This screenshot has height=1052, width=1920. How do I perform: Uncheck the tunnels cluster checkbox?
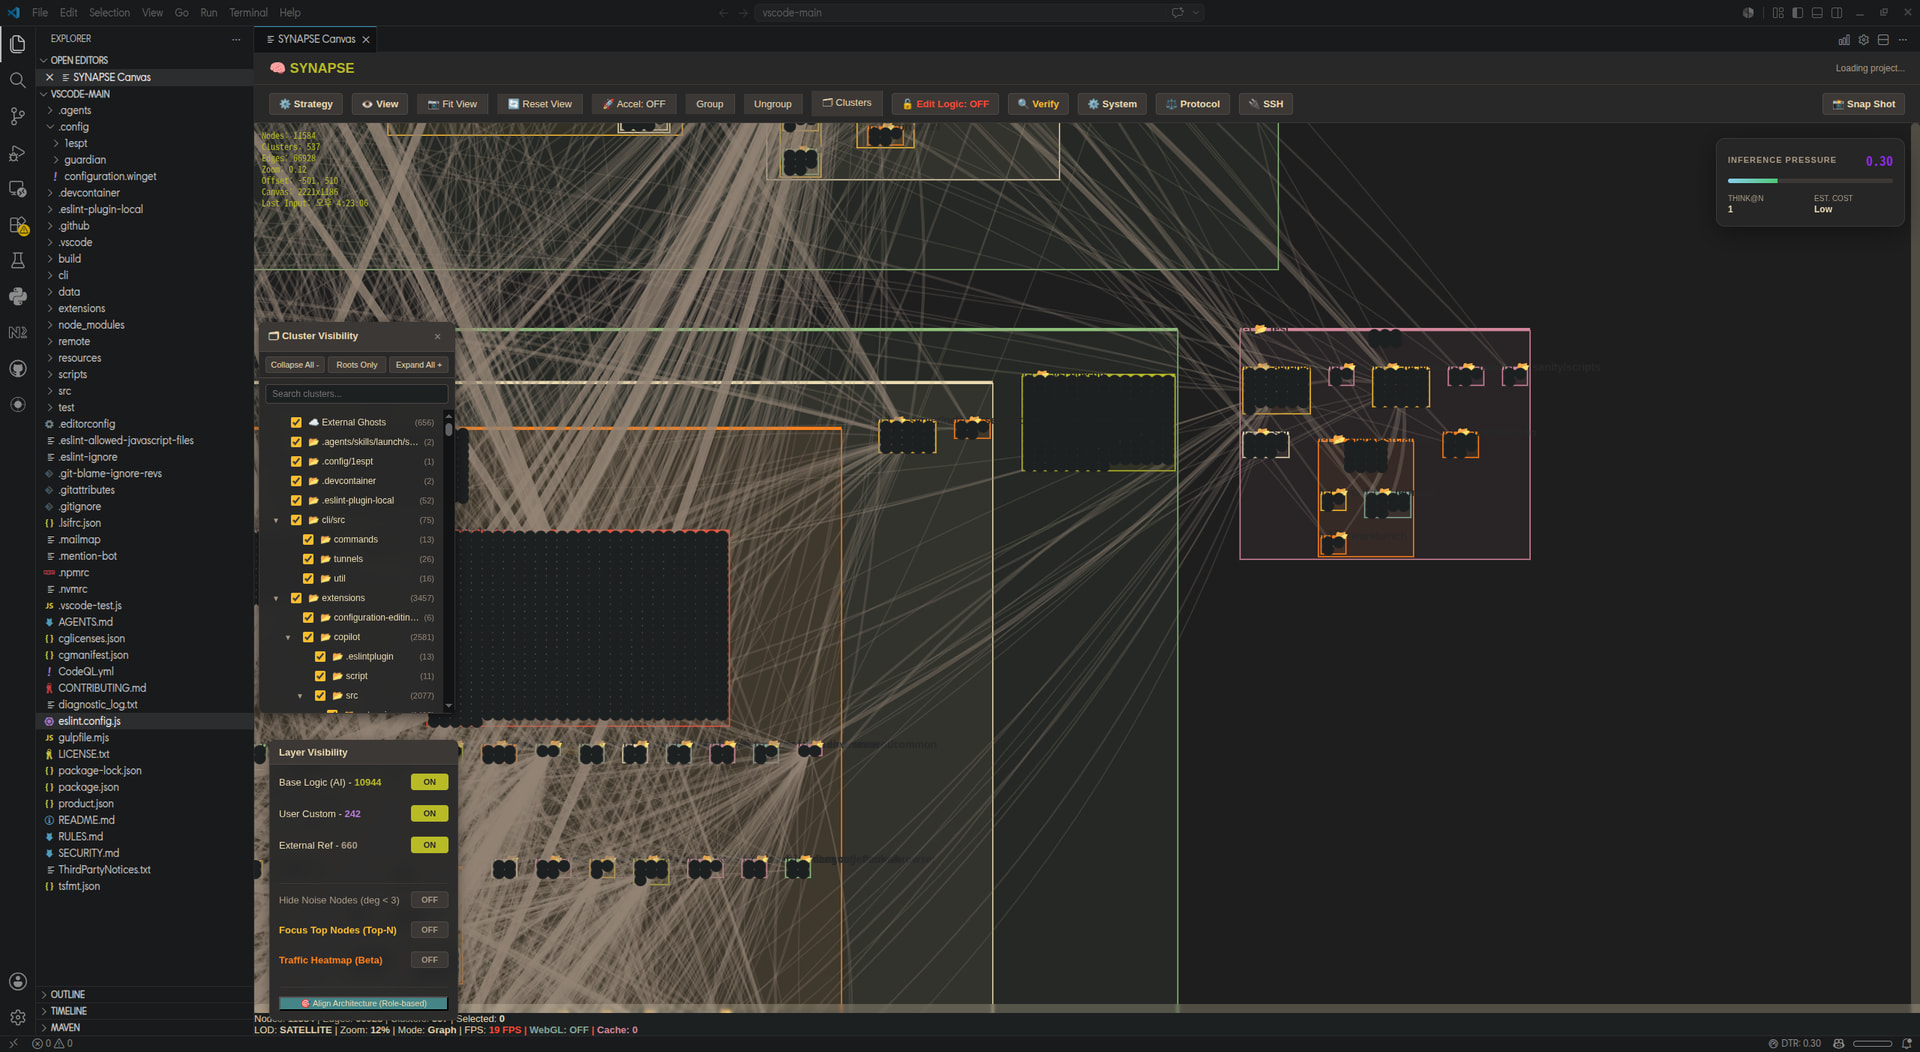click(308, 559)
